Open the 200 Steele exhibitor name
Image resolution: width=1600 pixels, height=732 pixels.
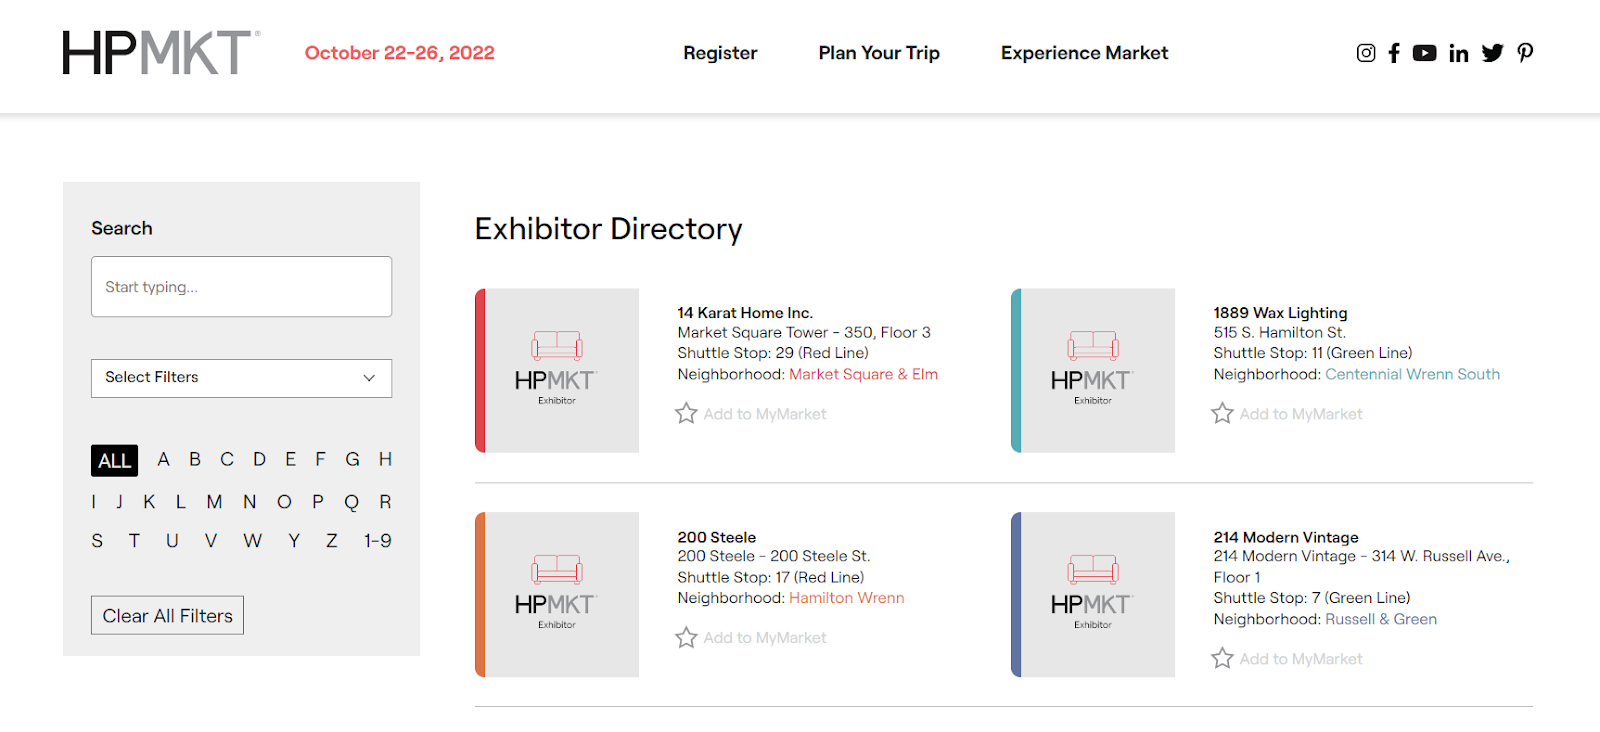point(716,537)
